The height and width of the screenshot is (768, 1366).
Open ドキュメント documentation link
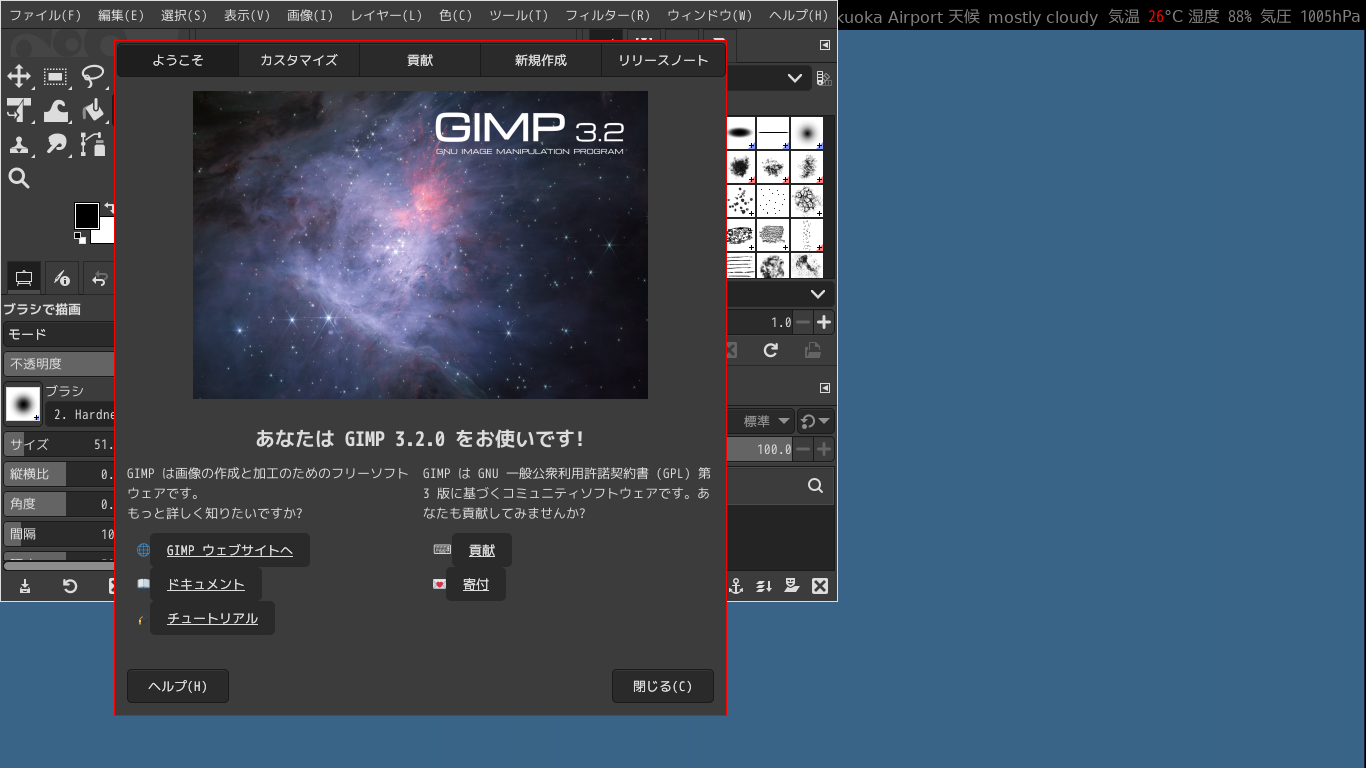click(x=206, y=584)
